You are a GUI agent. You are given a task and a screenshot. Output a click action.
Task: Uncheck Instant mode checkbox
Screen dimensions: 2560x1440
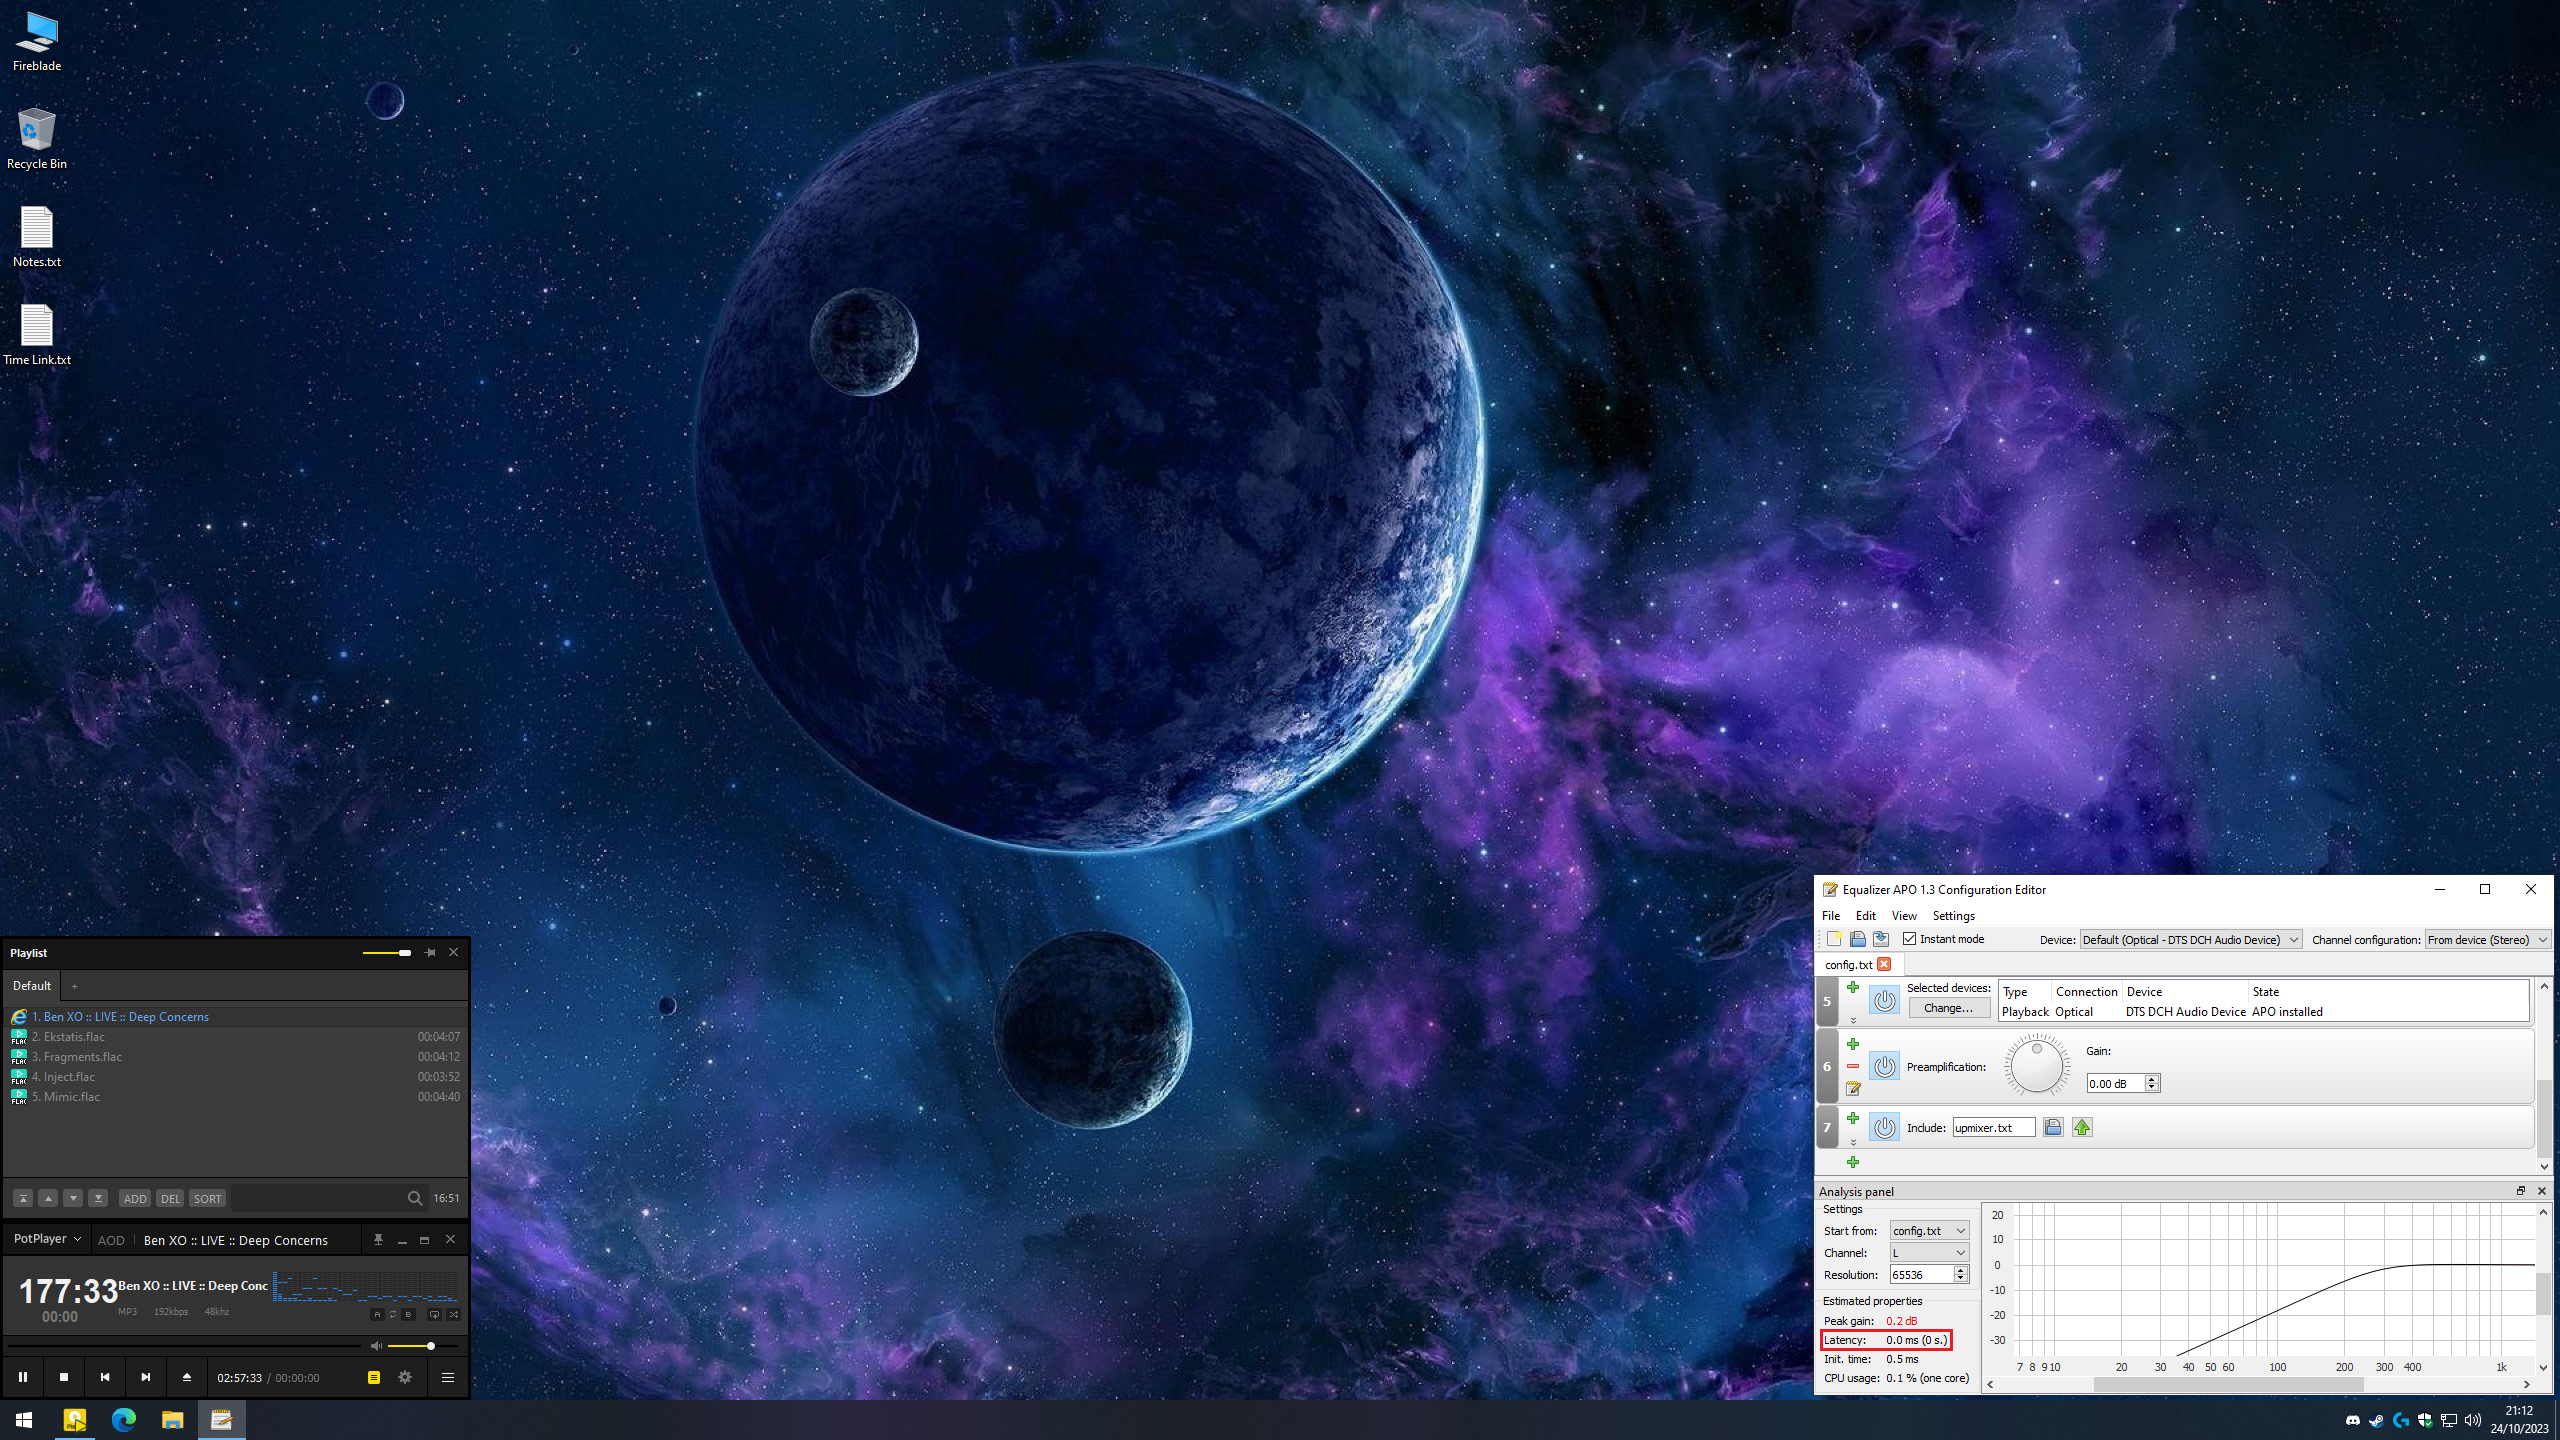click(1909, 939)
